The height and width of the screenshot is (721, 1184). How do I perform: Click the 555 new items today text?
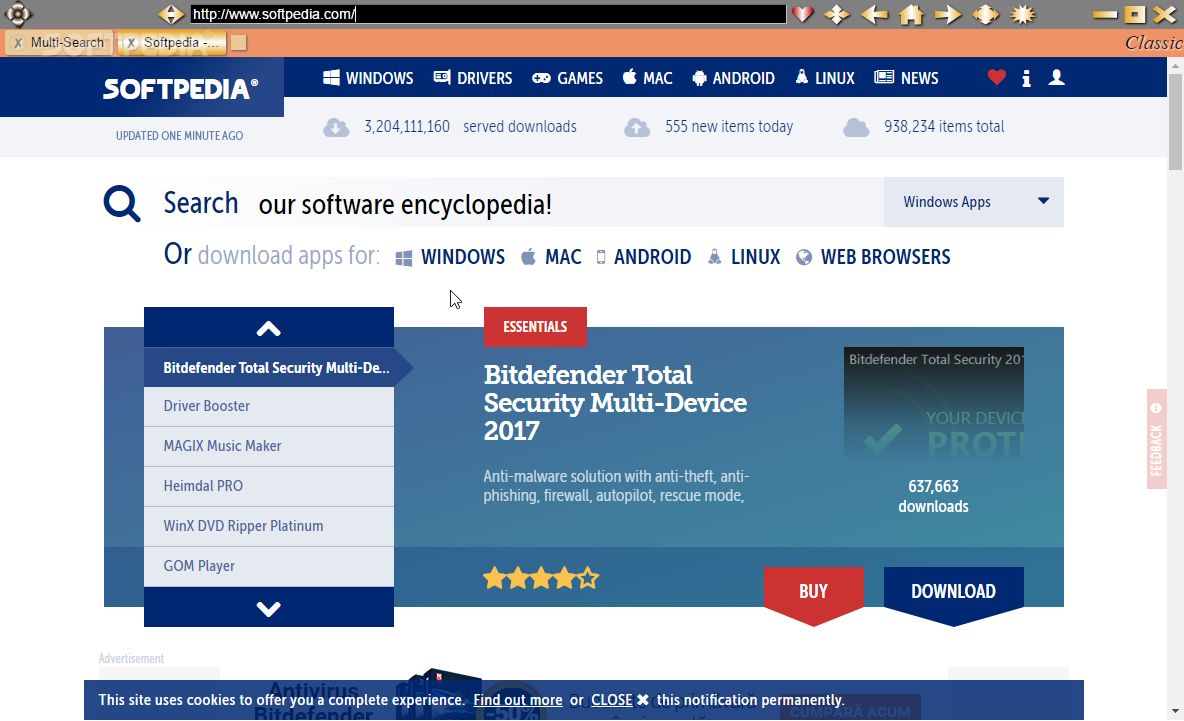coord(729,127)
